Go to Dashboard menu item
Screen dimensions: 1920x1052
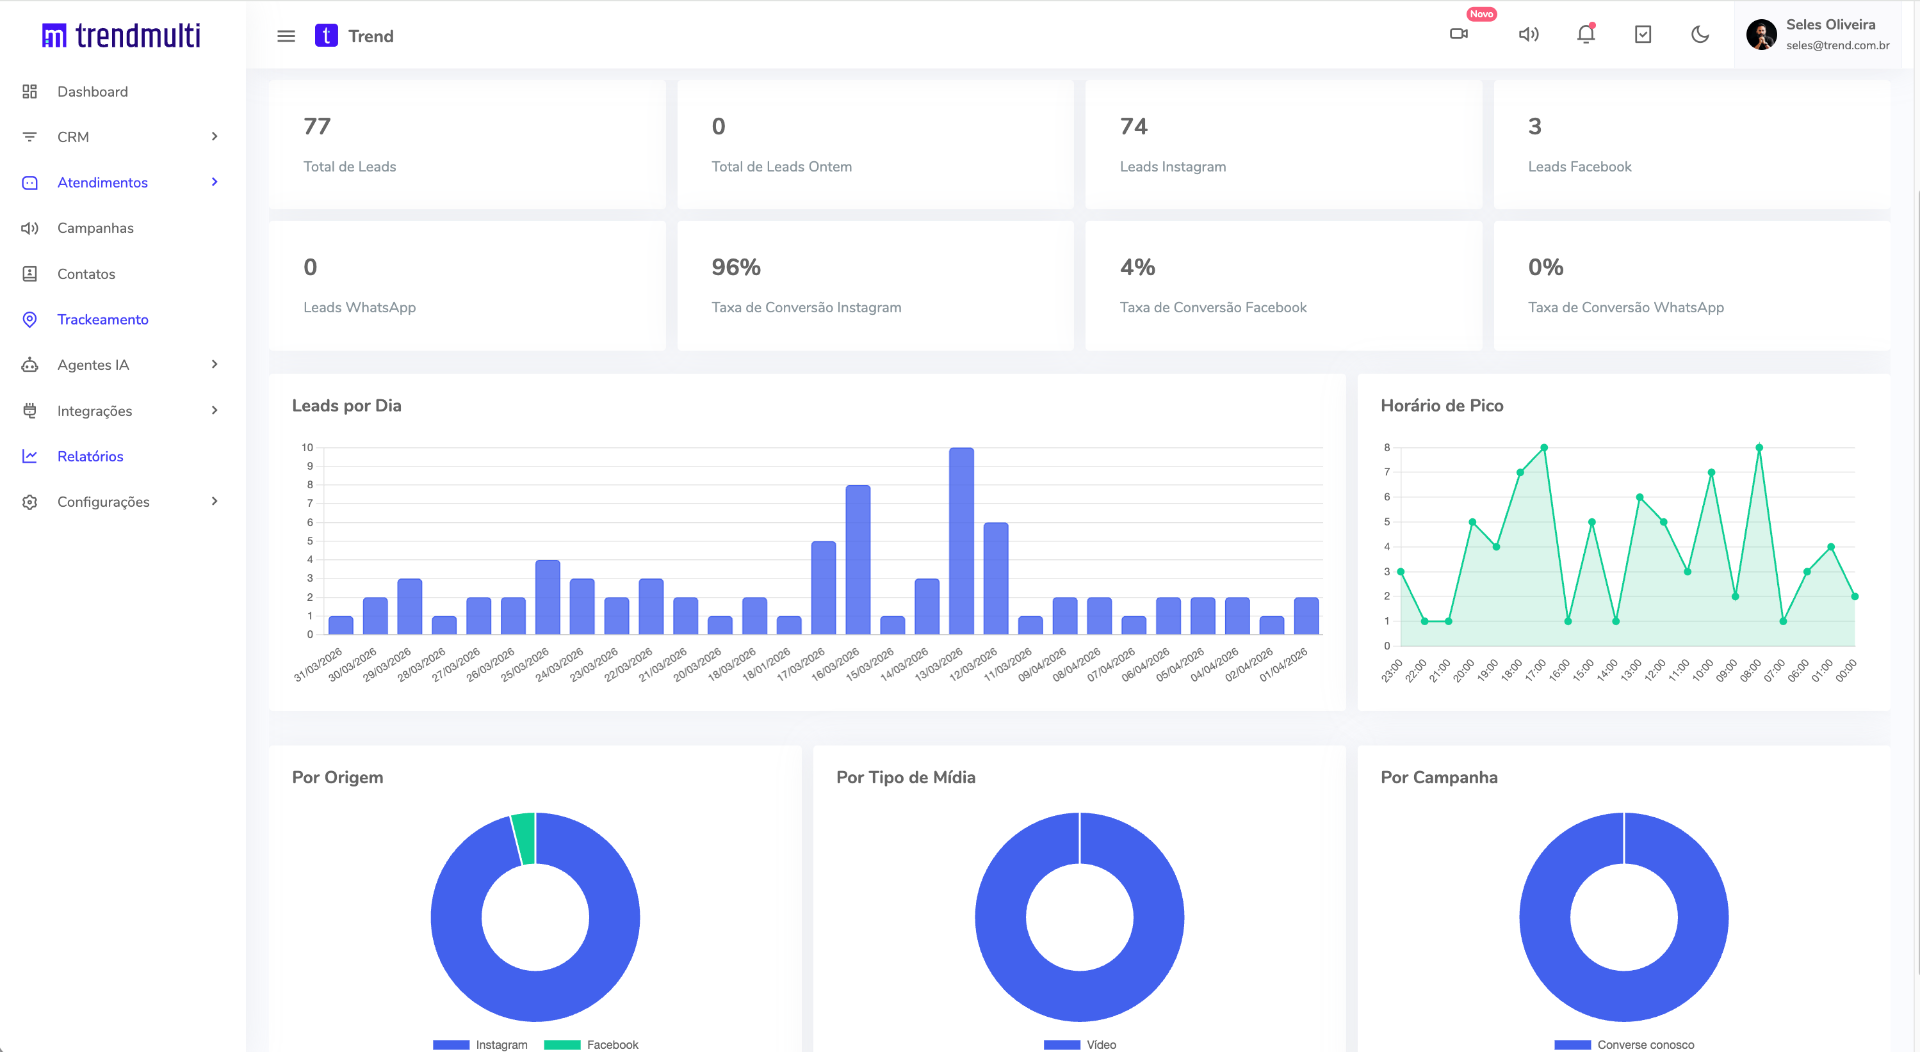[92, 91]
